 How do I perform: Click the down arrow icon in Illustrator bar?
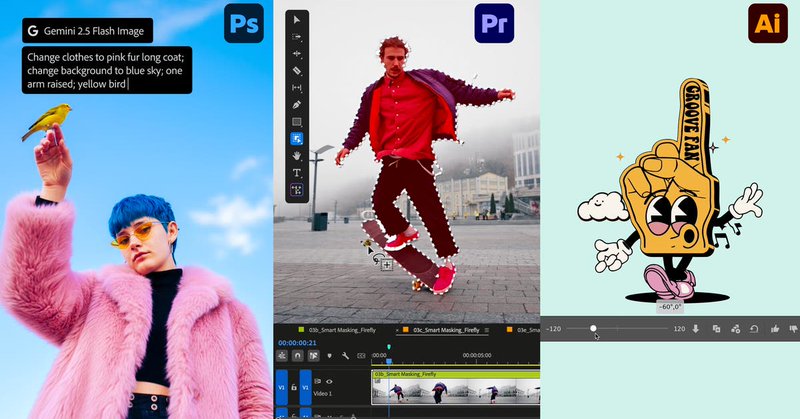[x=695, y=329]
